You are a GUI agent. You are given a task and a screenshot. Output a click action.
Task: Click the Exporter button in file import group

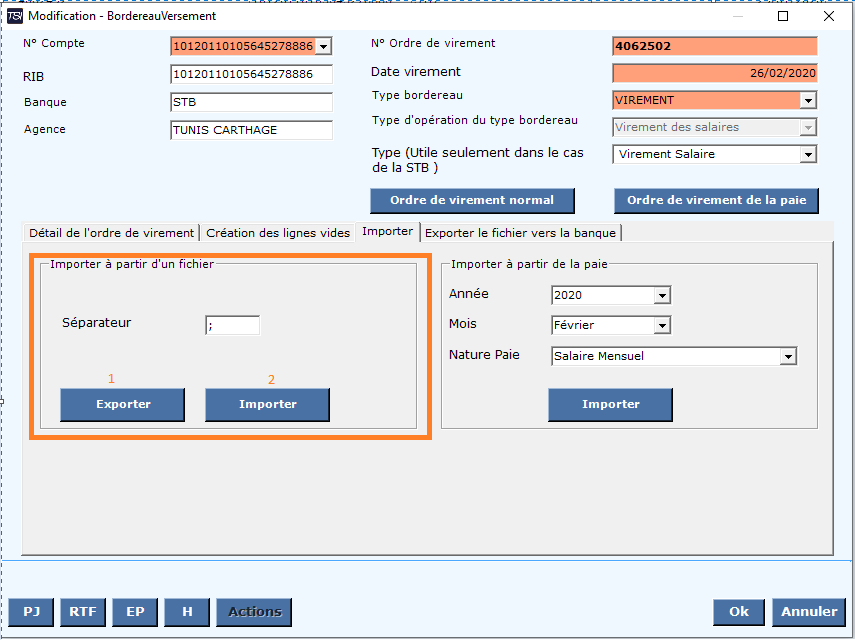click(123, 404)
